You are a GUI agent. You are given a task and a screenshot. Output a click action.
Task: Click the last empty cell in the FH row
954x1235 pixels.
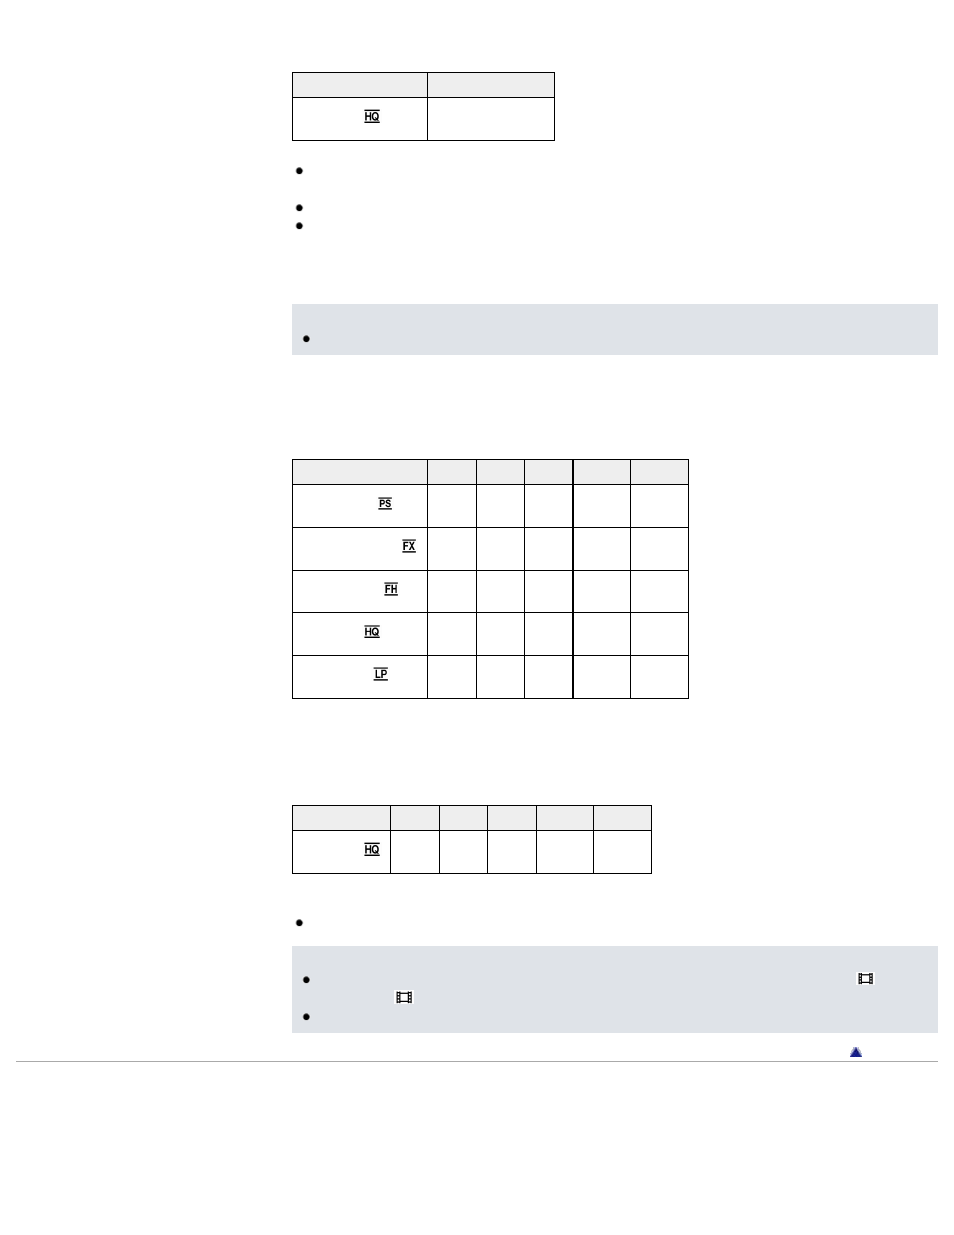coord(659,592)
